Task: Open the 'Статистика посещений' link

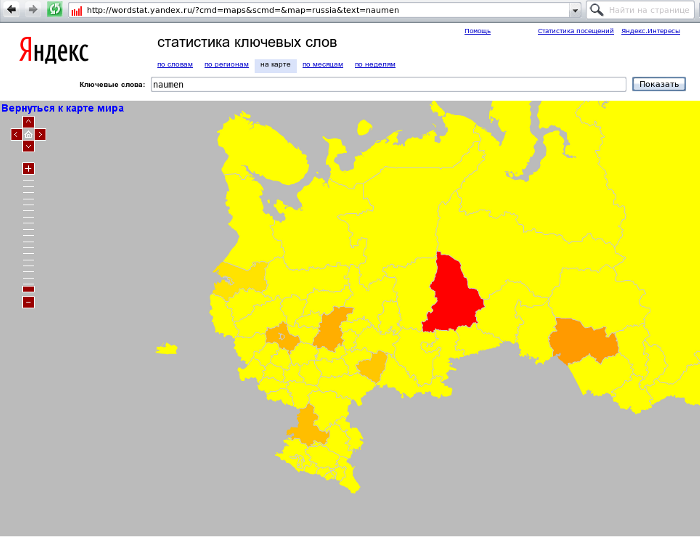Action: (575, 31)
